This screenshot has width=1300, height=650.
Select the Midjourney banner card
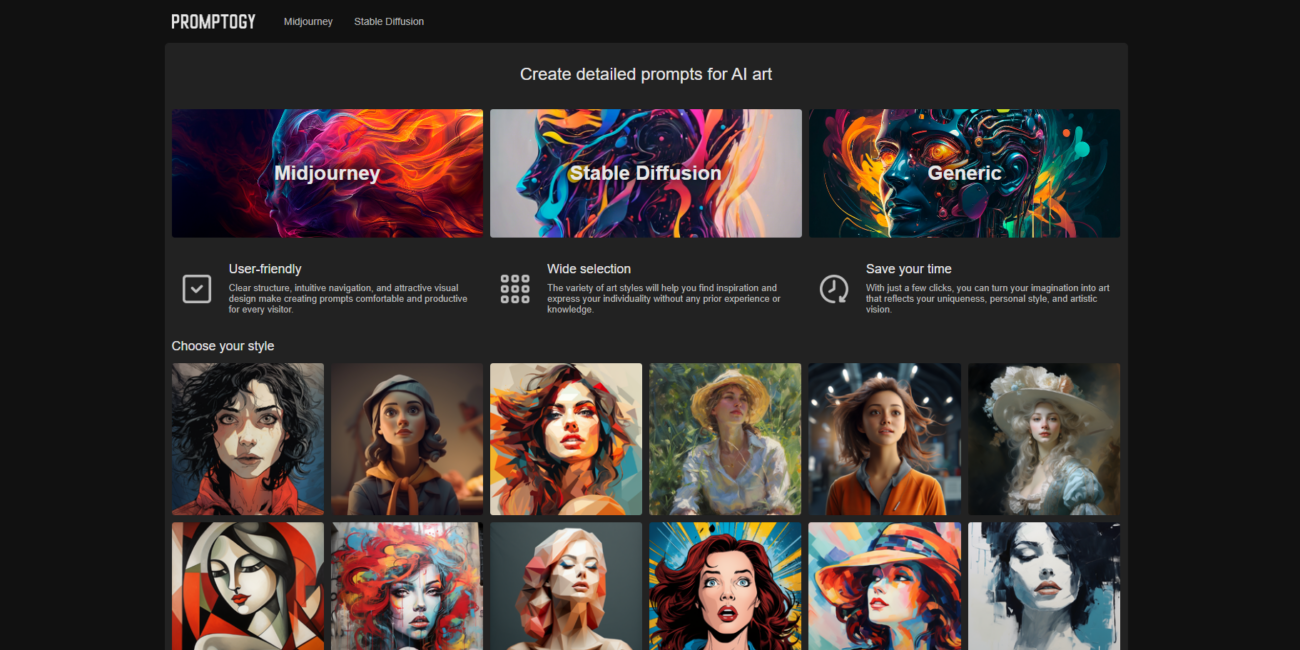[x=327, y=173]
